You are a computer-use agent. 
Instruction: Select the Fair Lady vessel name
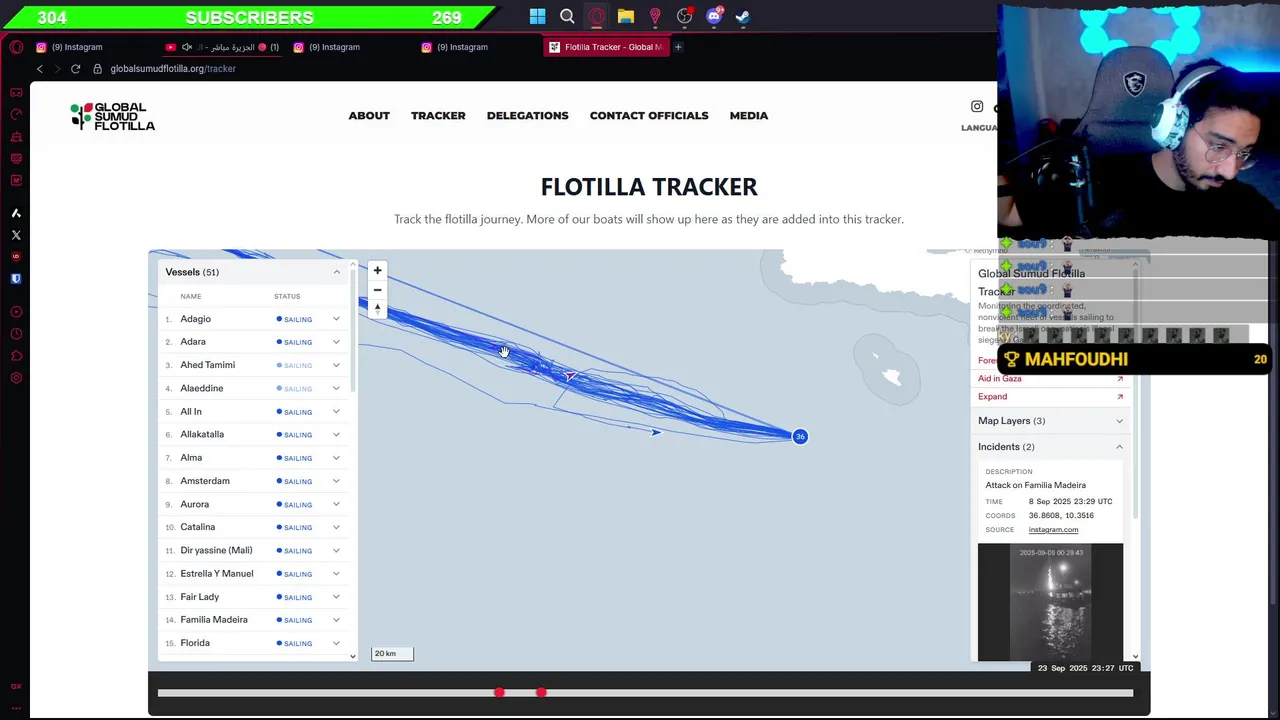199,597
